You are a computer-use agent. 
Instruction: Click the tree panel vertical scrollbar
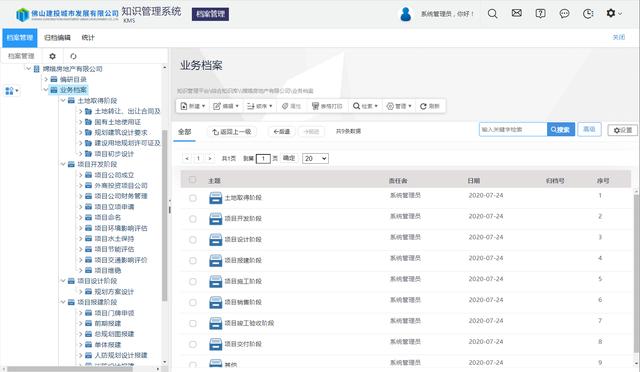[165, 215]
